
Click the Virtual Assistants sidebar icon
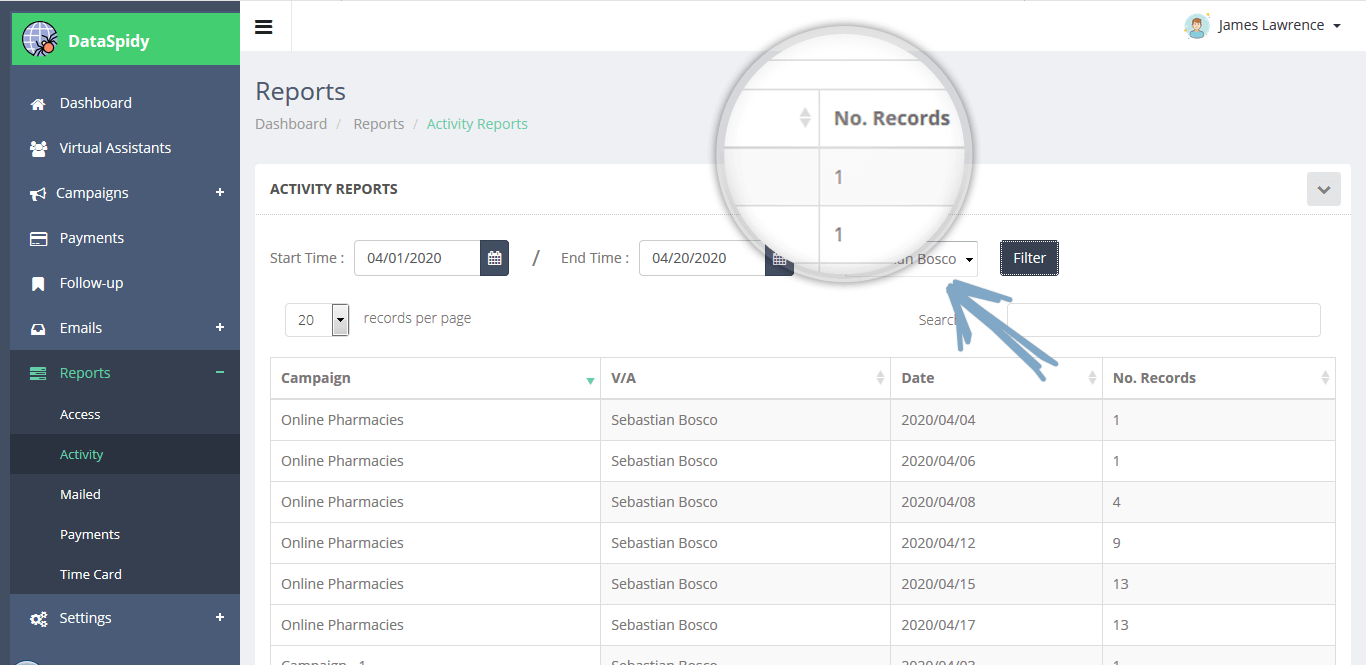[38, 148]
